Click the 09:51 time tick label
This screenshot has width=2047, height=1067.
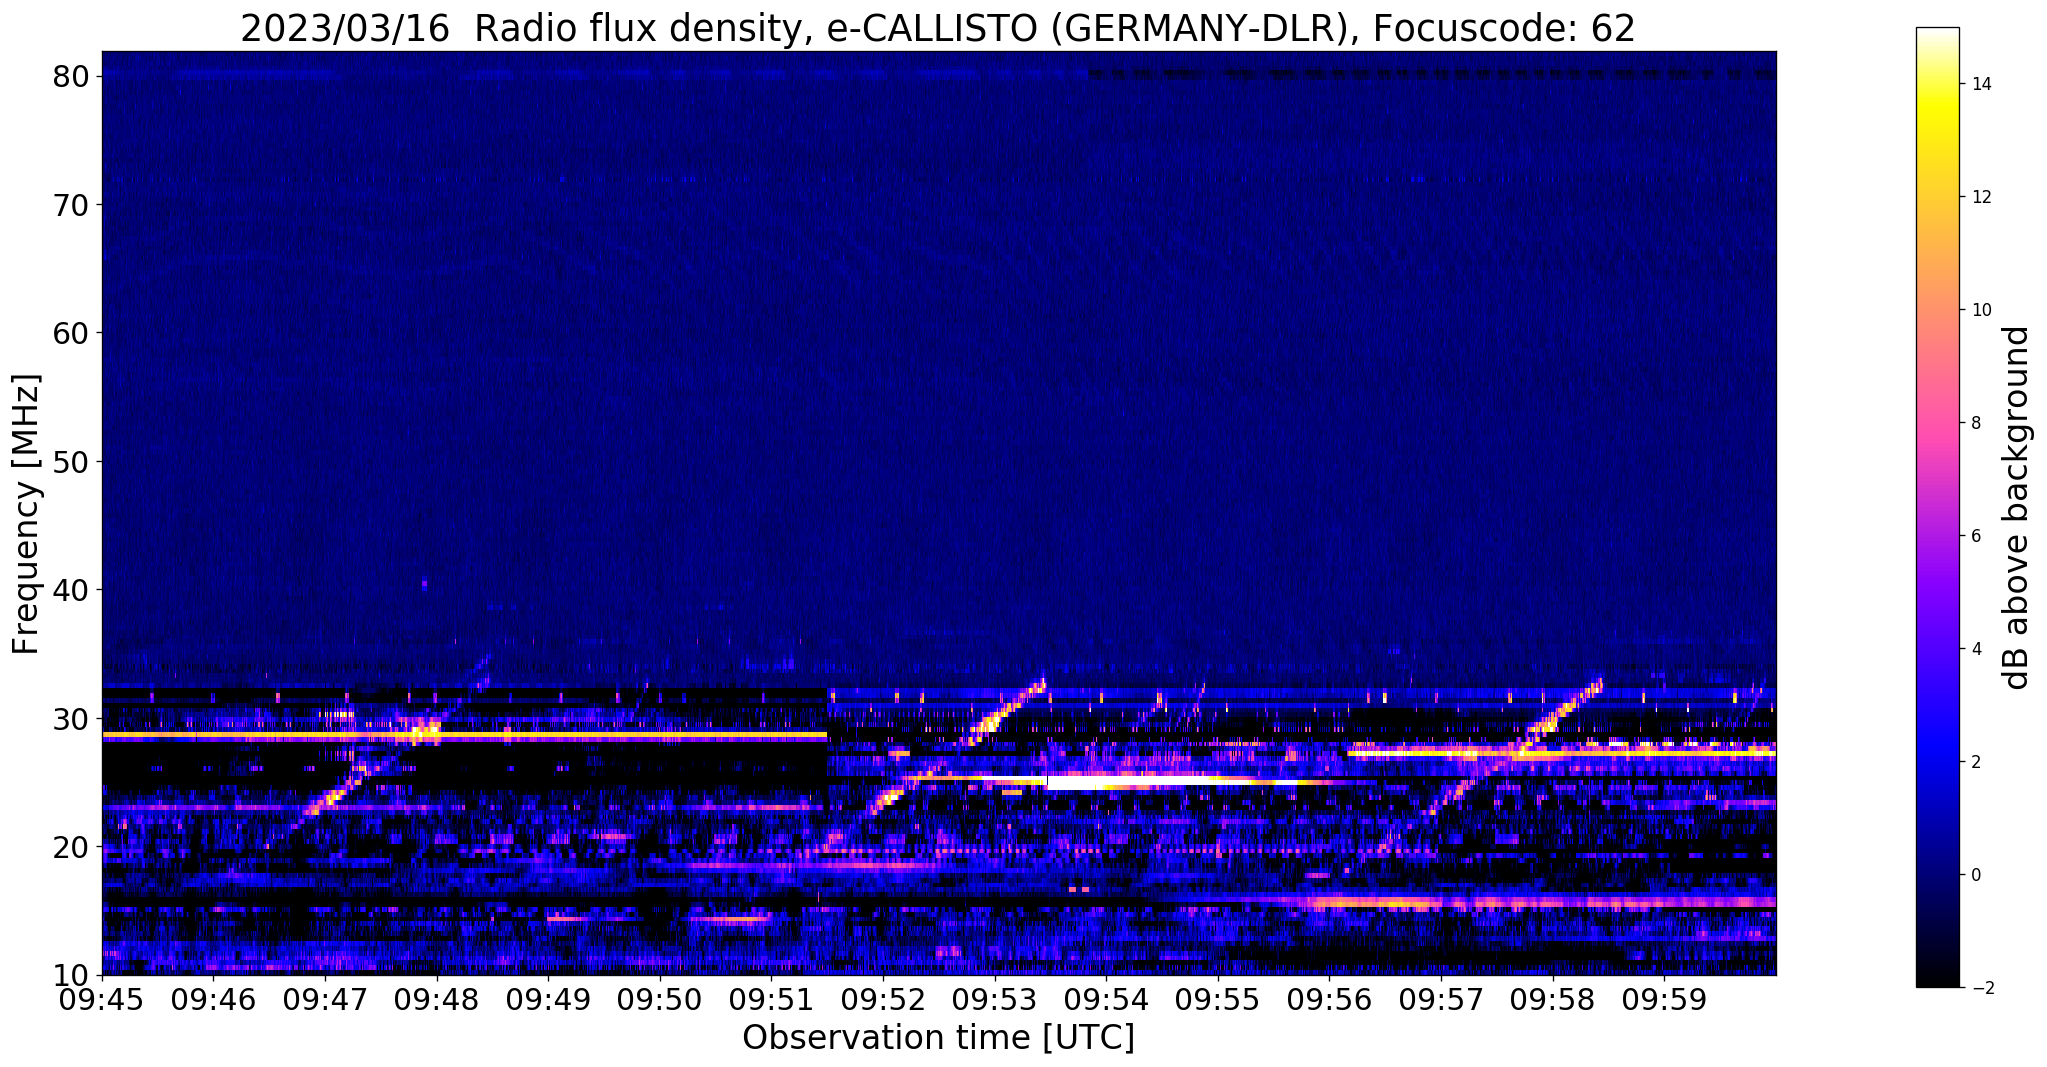click(x=771, y=1000)
